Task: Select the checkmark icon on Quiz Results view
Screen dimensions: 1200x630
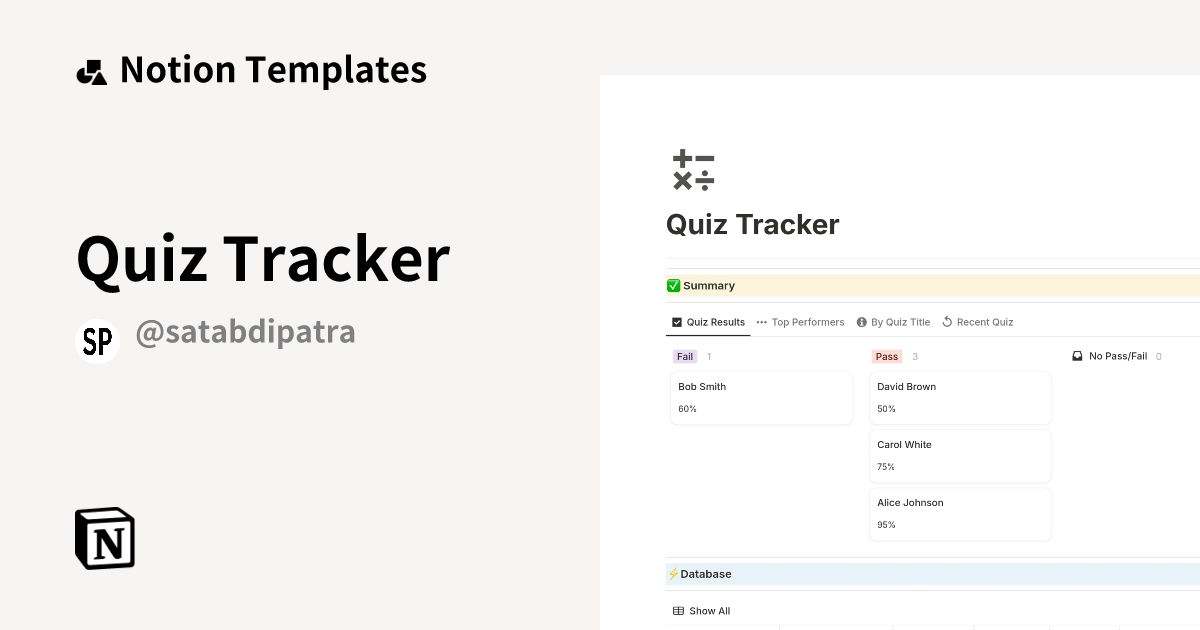Action: [x=676, y=321]
